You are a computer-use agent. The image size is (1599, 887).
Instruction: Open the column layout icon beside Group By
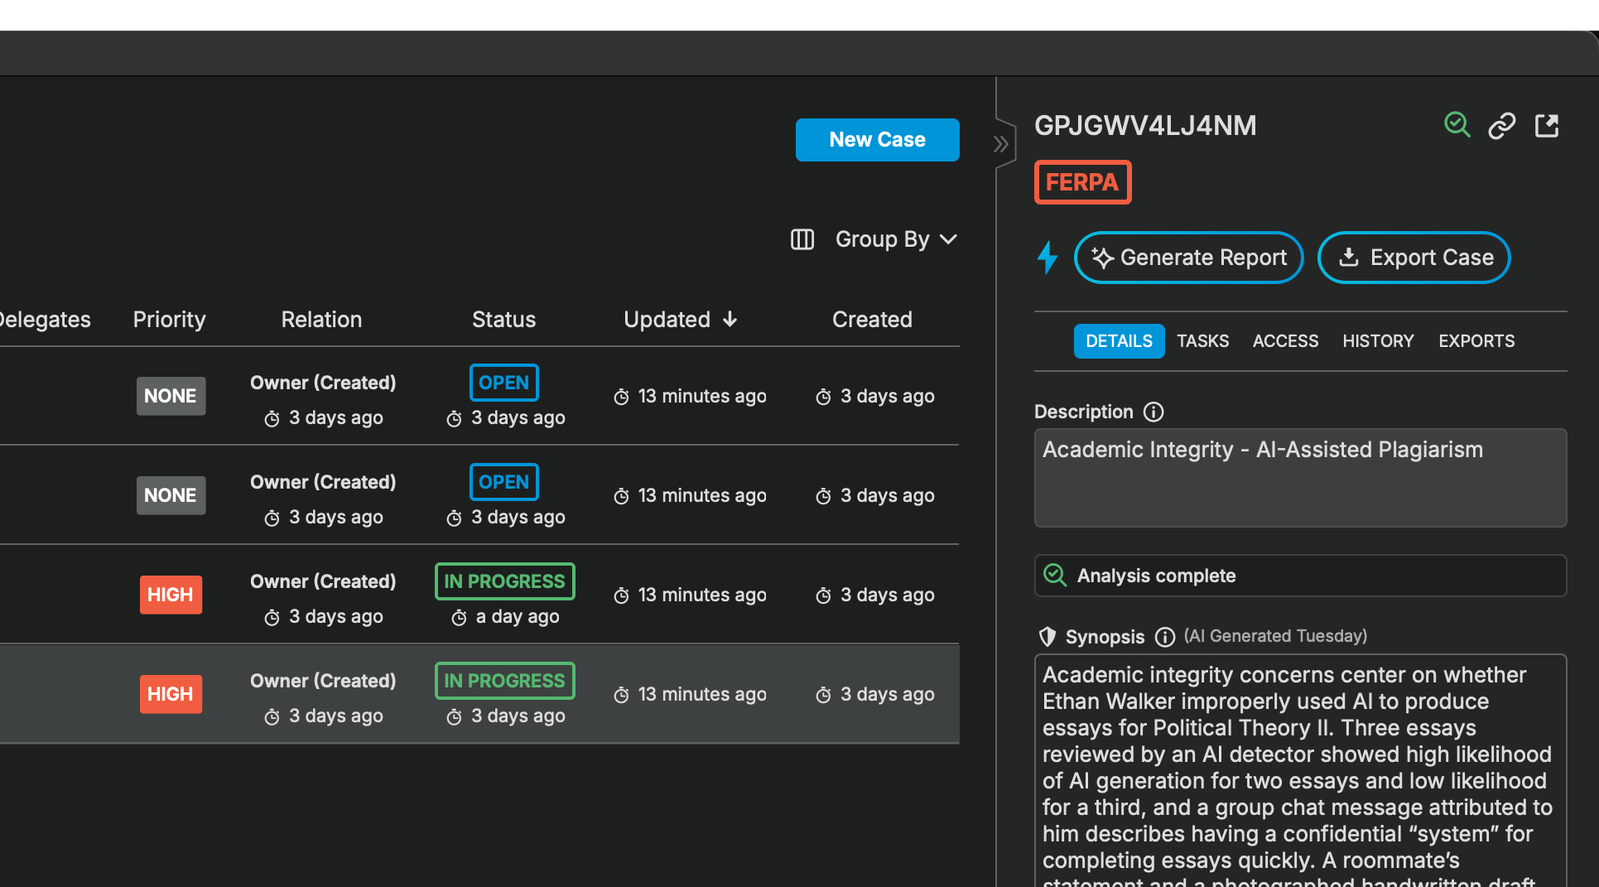click(x=802, y=239)
